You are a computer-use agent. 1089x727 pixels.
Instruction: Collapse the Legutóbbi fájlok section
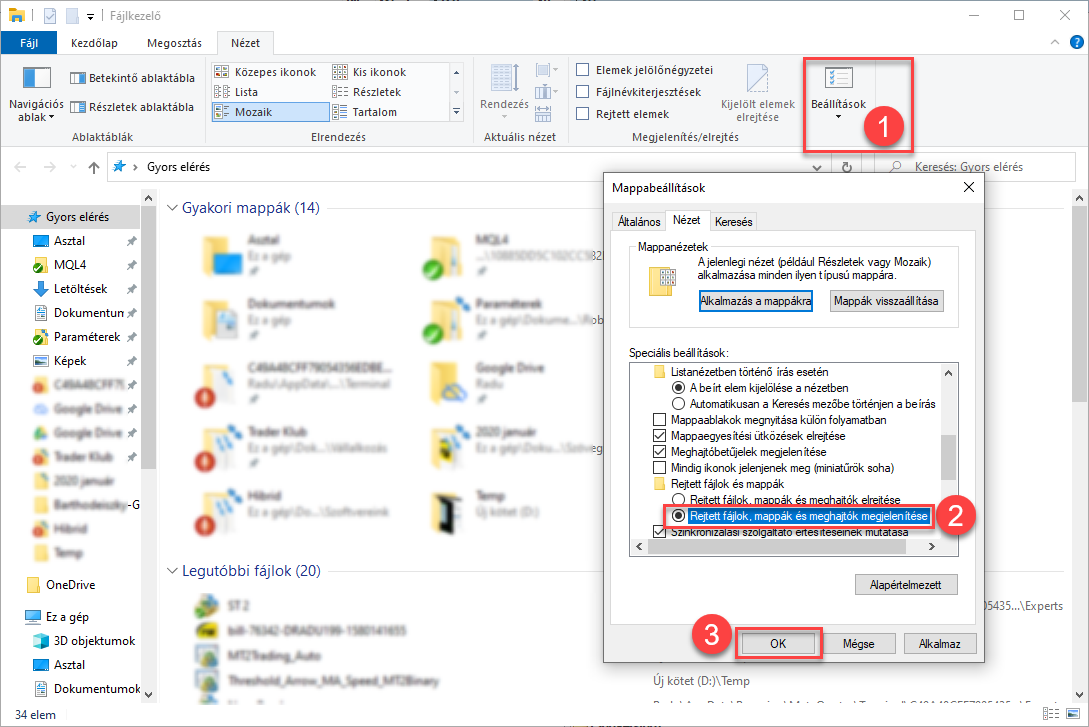coord(172,571)
